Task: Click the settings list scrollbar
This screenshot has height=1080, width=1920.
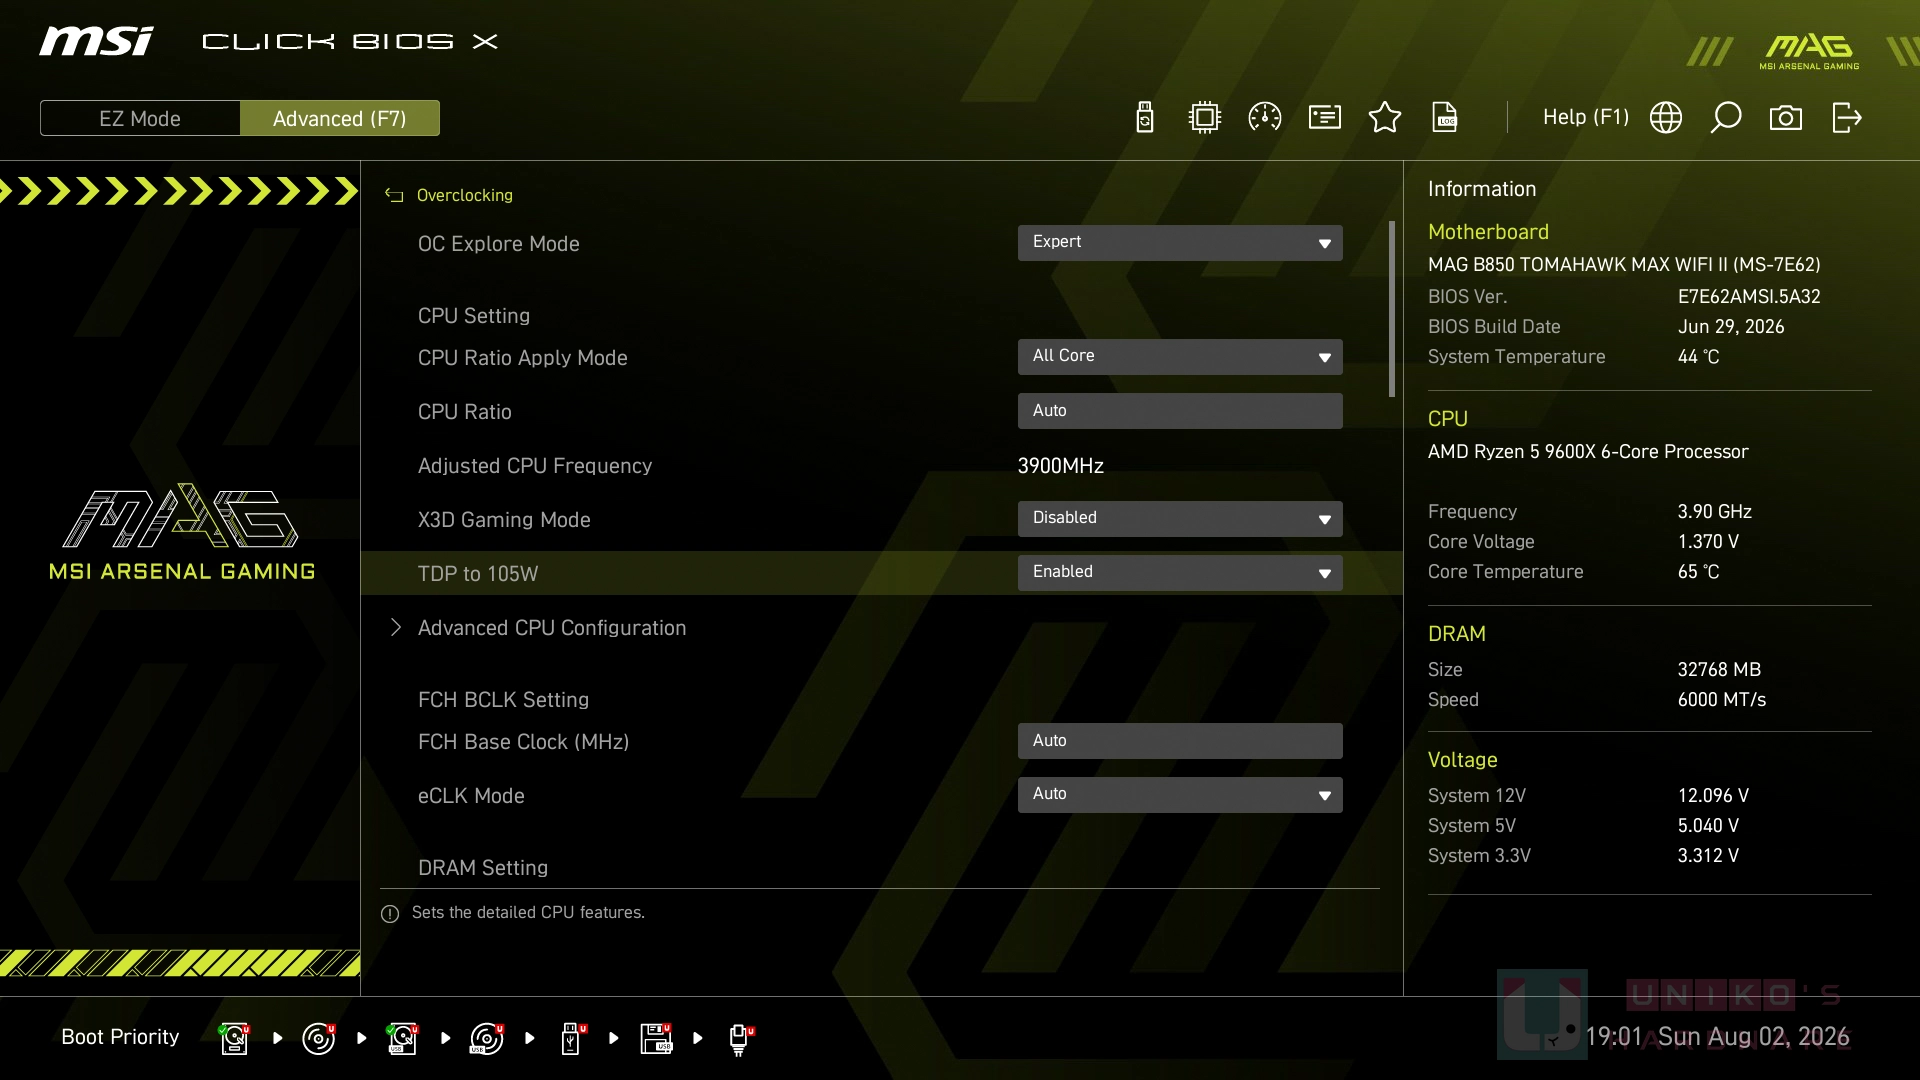Action: coord(1392,309)
